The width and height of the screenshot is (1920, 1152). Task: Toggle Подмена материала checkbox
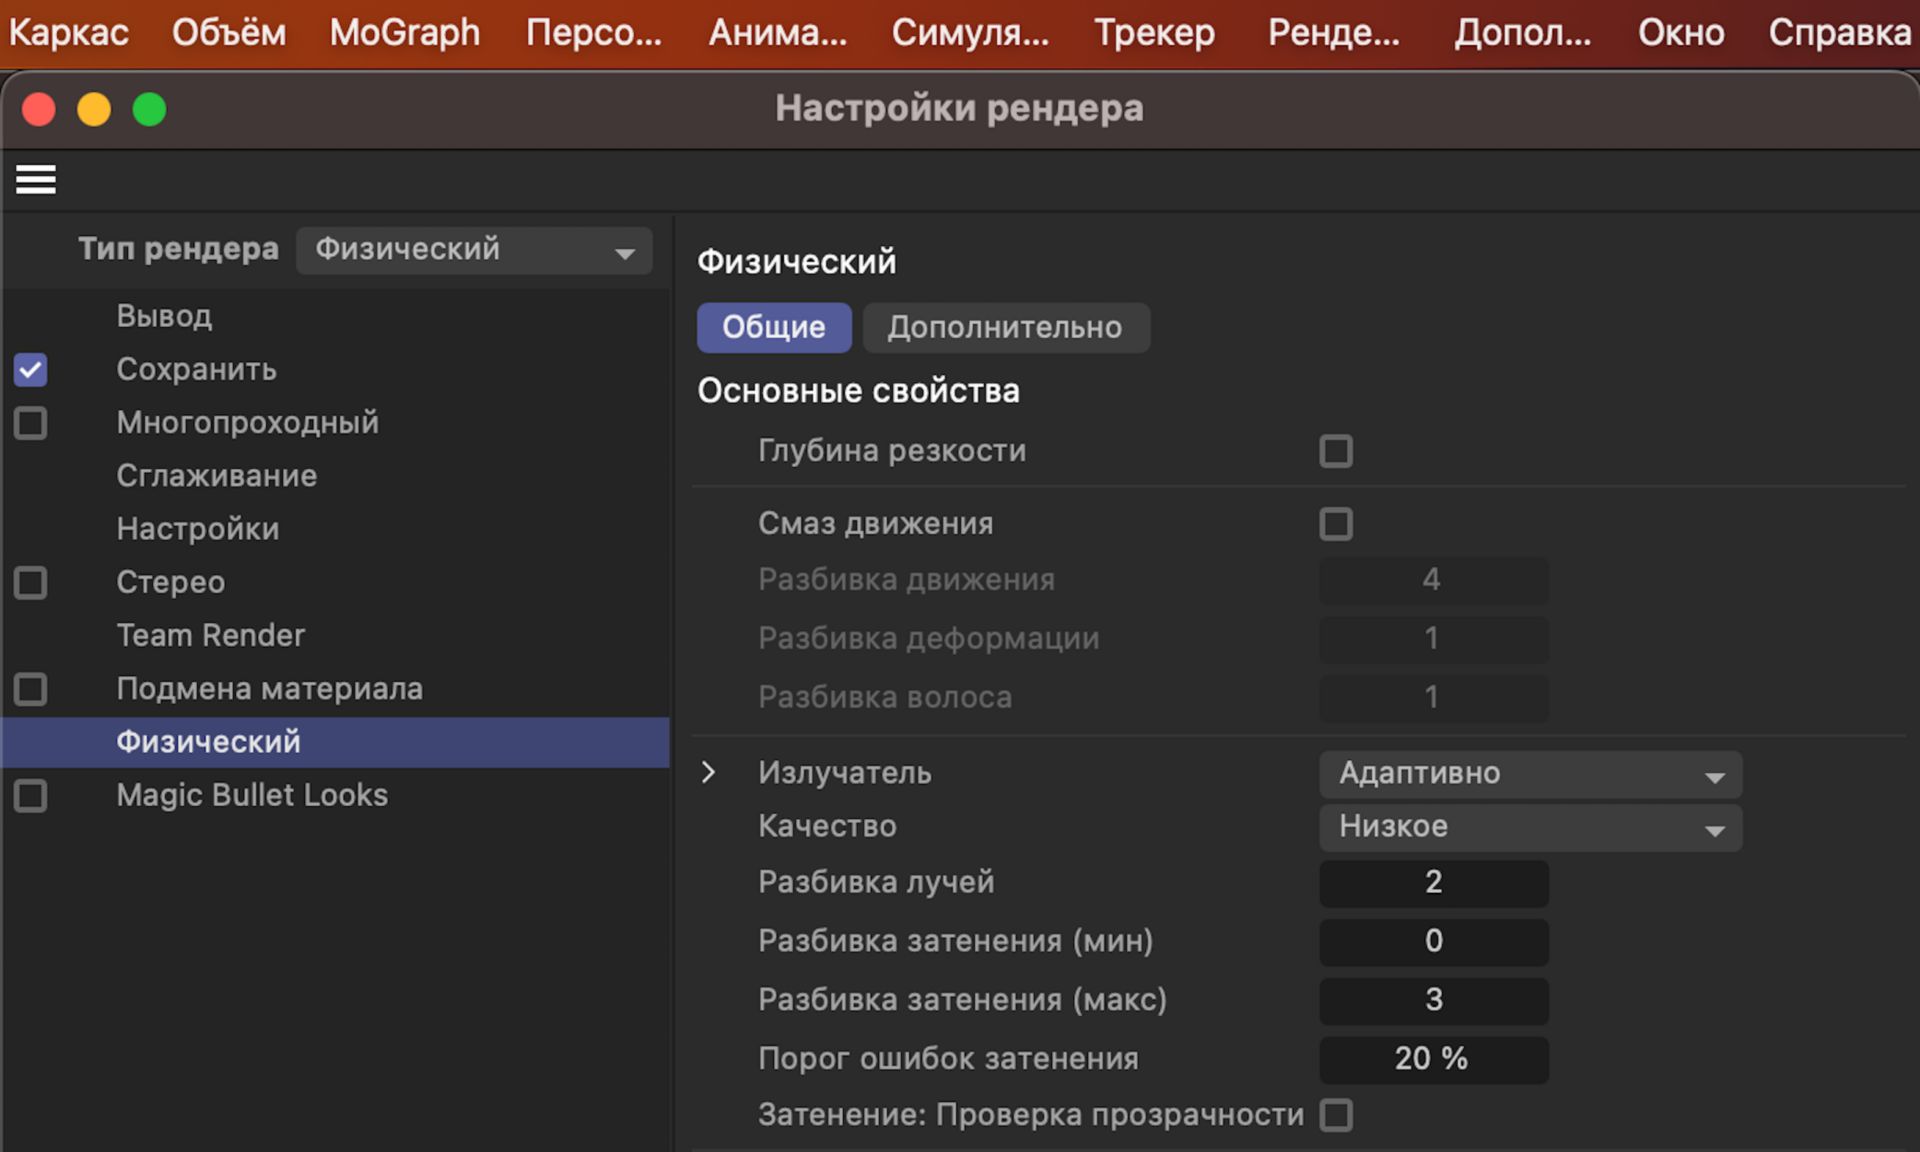(x=31, y=689)
